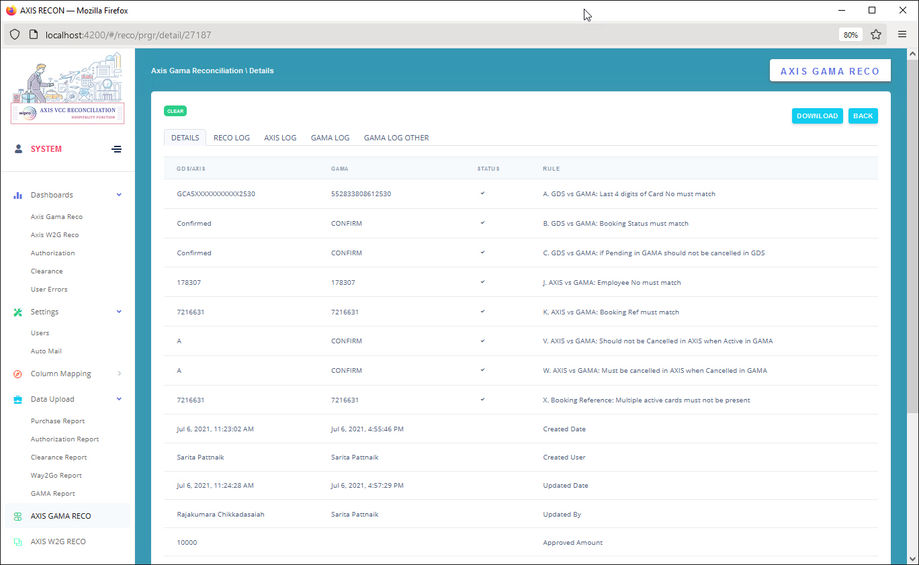Viewport: 919px width, 565px height.
Task: Select AXIS W2G RECO menu entry
Action: pos(58,542)
